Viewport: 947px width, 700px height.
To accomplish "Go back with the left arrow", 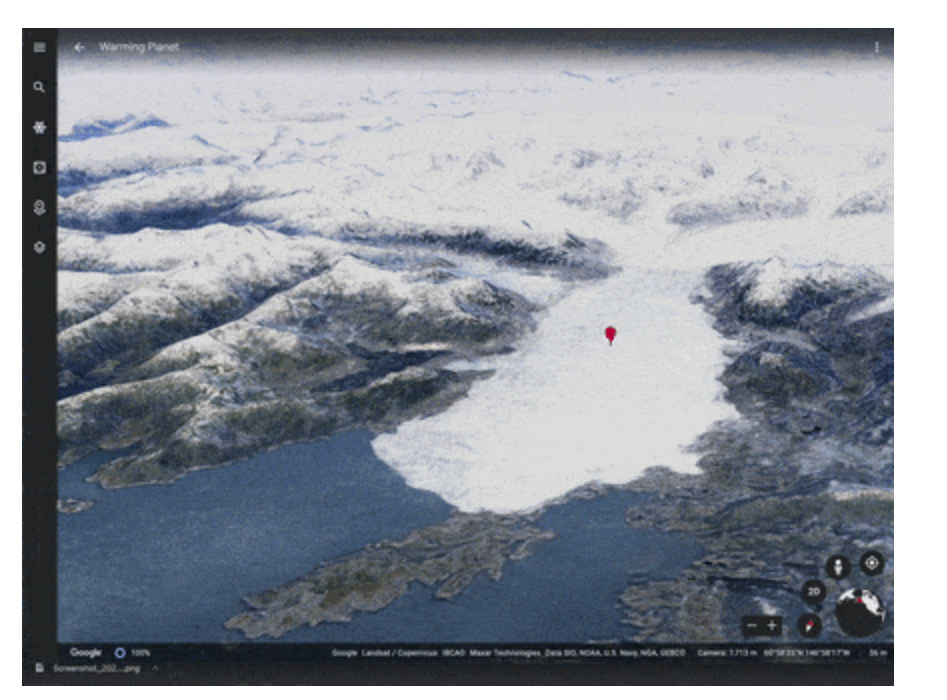I will pos(79,47).
